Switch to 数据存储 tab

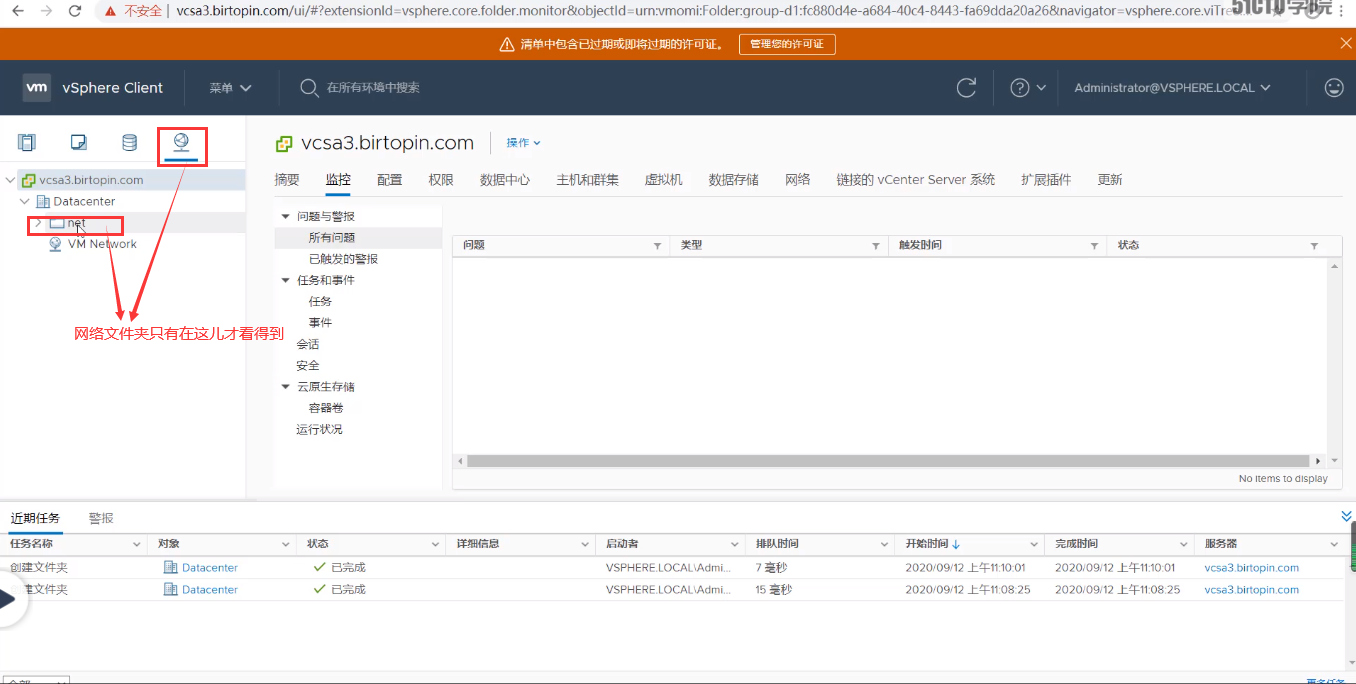[x=734, y=180]
